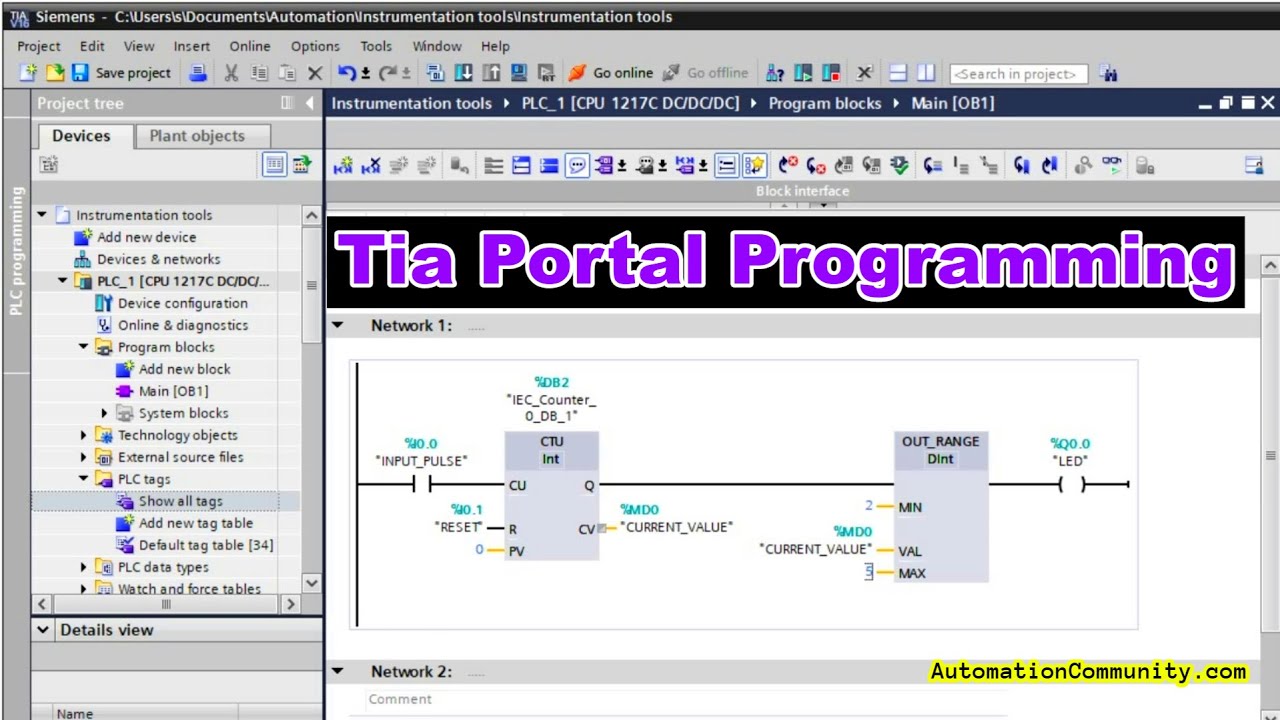1280x720 pixels.
Task: Open the Edit menu
Action: (92, 46)
